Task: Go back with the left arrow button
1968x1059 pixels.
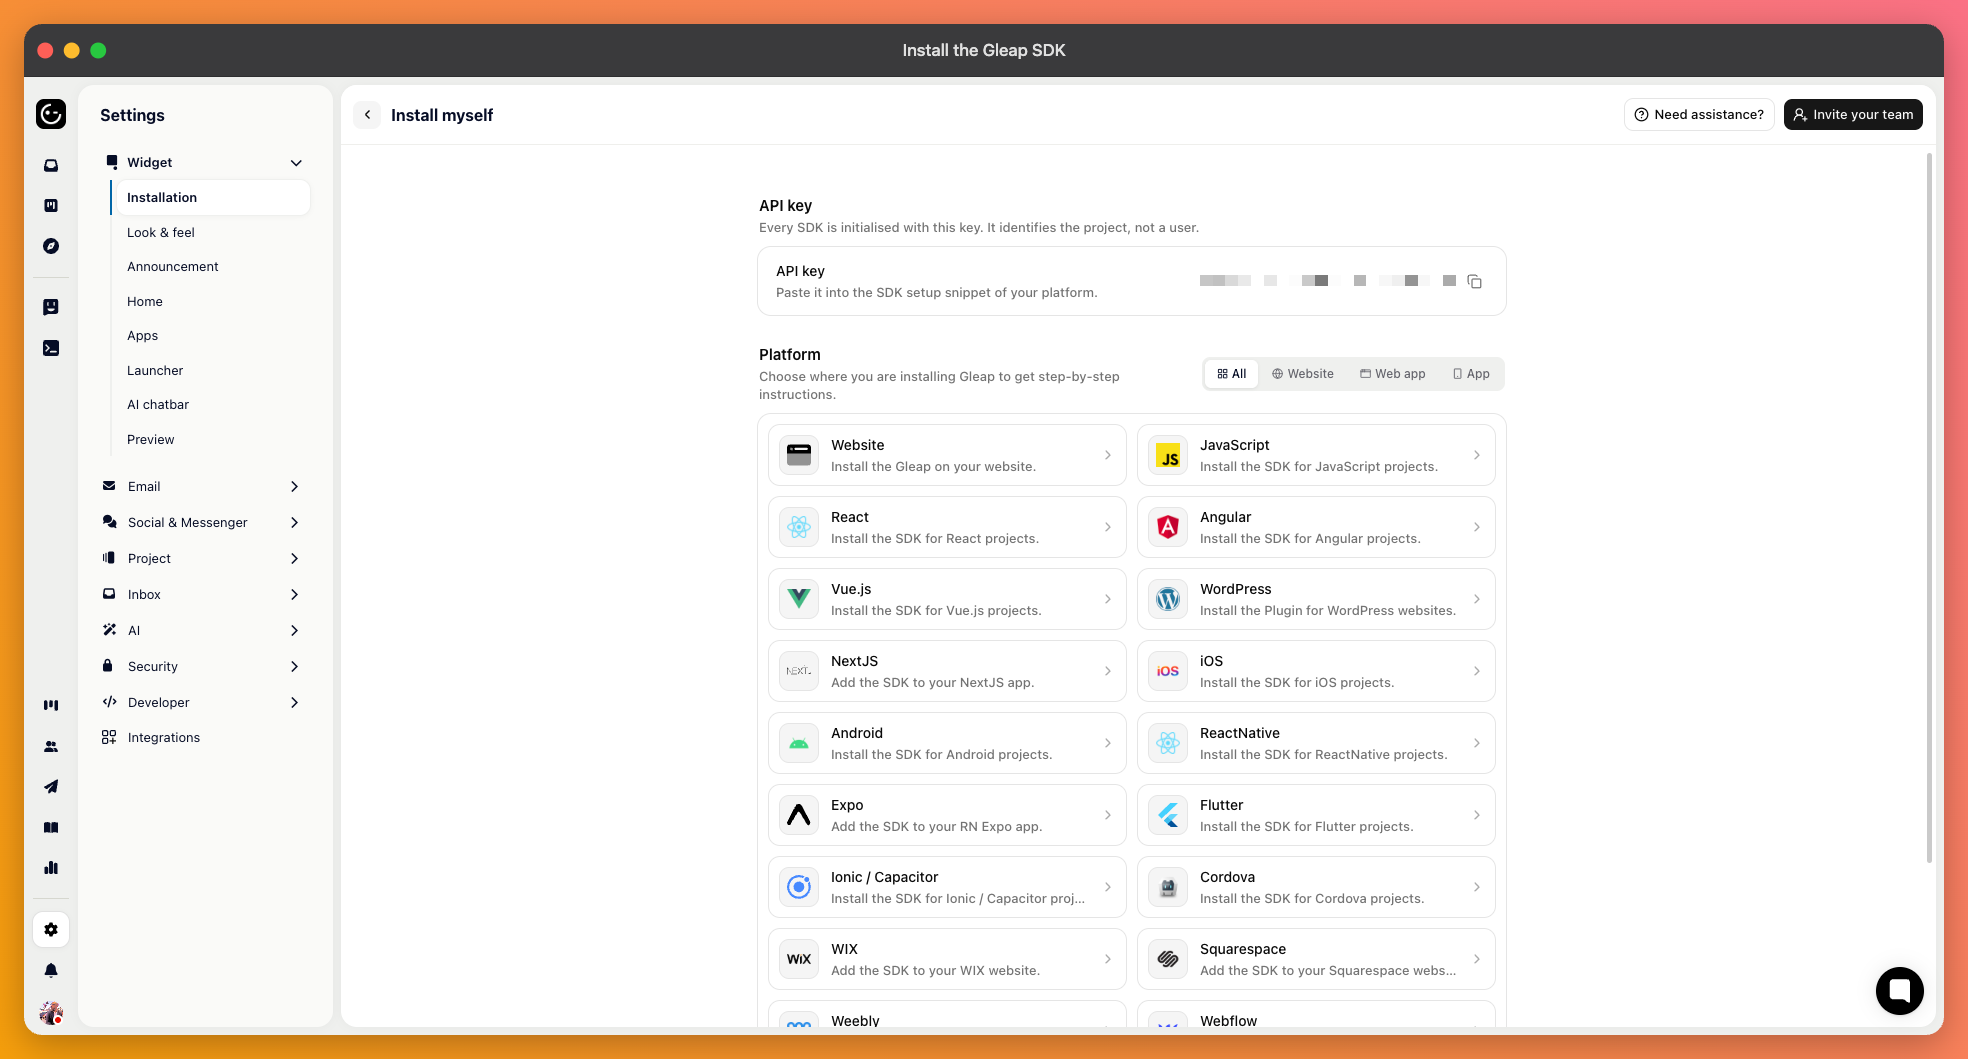Action: tap(367, 115)
